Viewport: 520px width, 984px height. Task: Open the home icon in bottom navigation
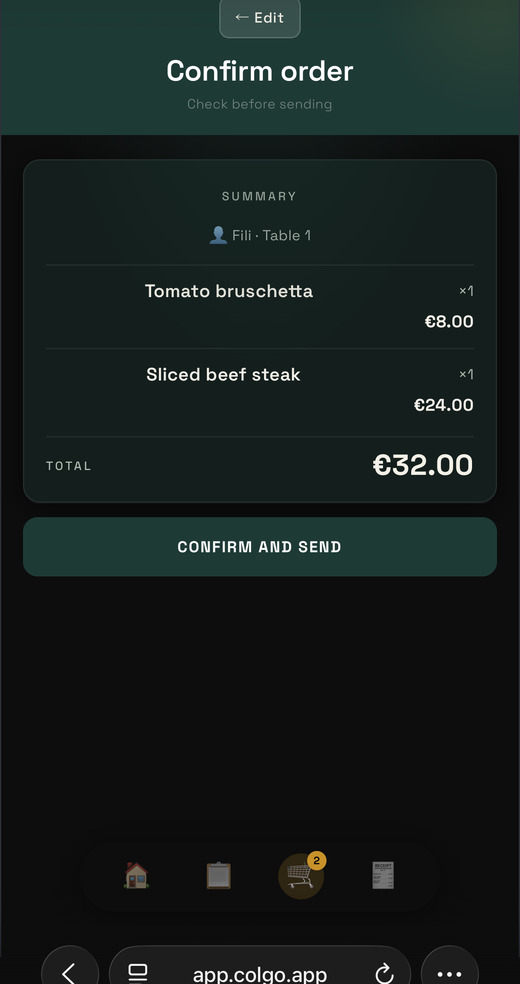click(x=136, y=875)
